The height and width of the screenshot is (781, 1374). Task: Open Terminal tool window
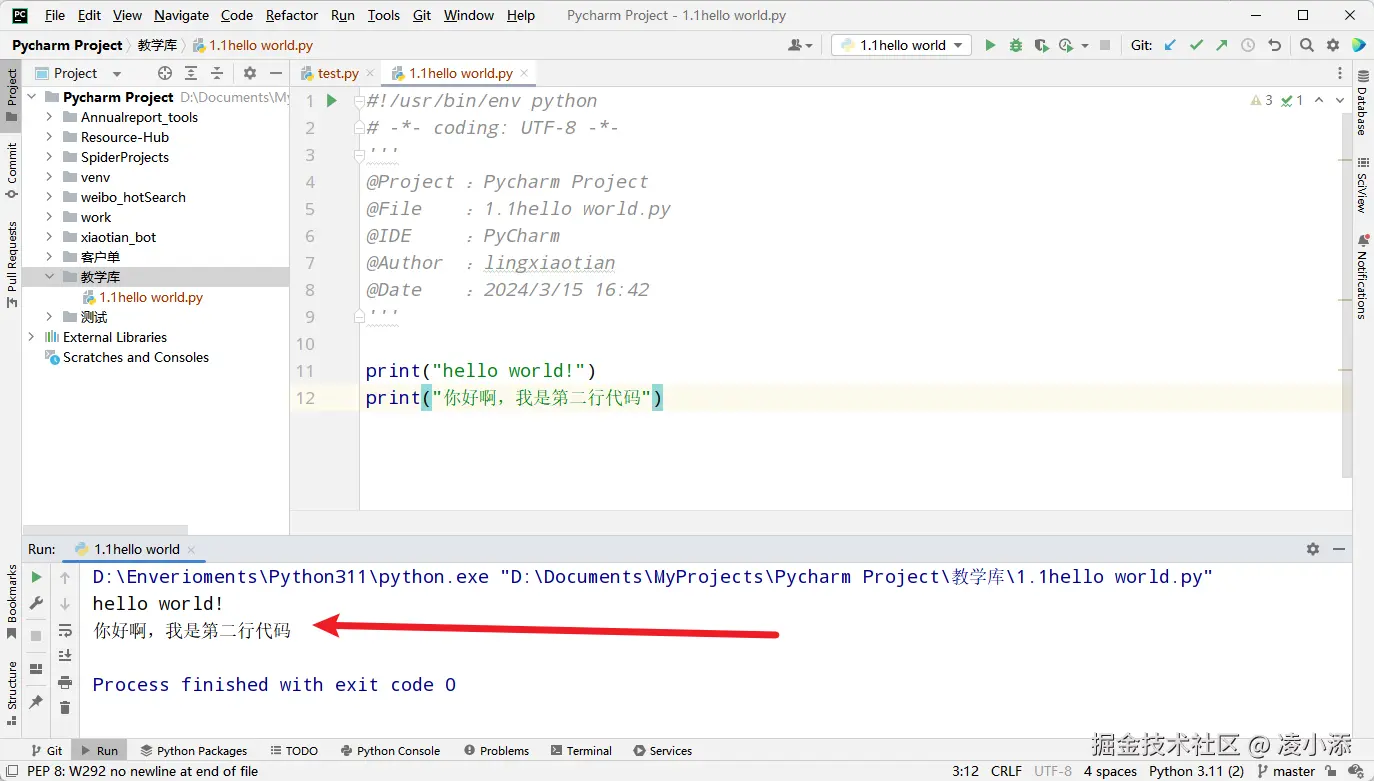click(581, 750)
